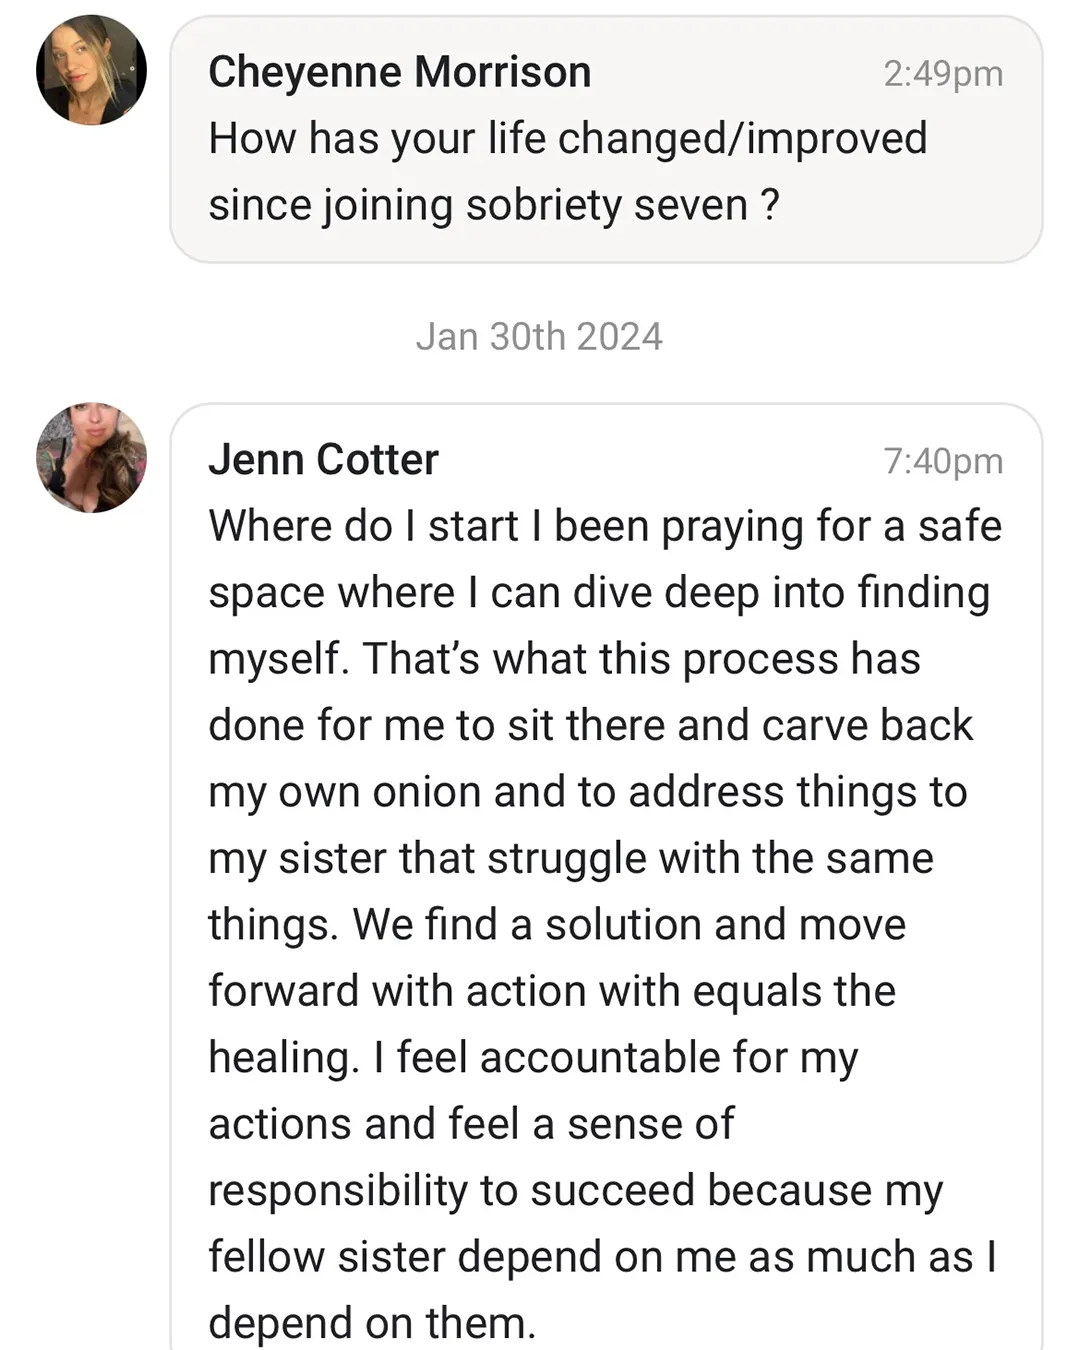Viewport: 1080px width, 1350px height.
Task: Open Cheyenne Morrison's profile picture
Action: tap(91, 70)
